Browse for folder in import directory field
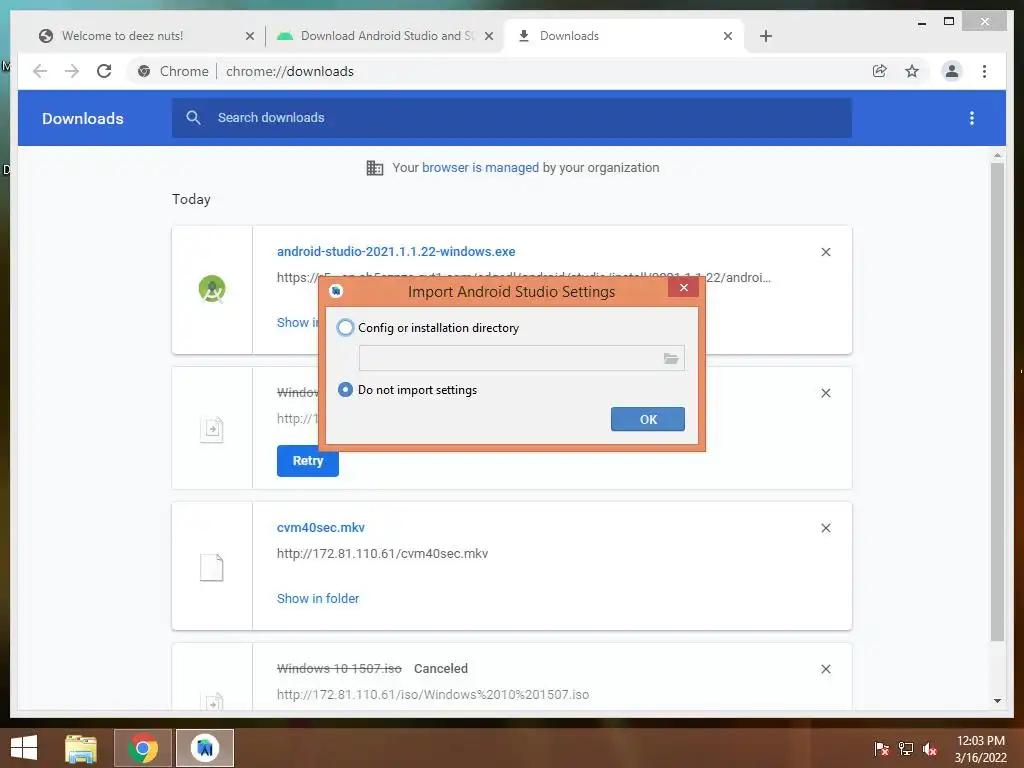Viewport: 1024px width, 768px height. click(x=671, y=359)
